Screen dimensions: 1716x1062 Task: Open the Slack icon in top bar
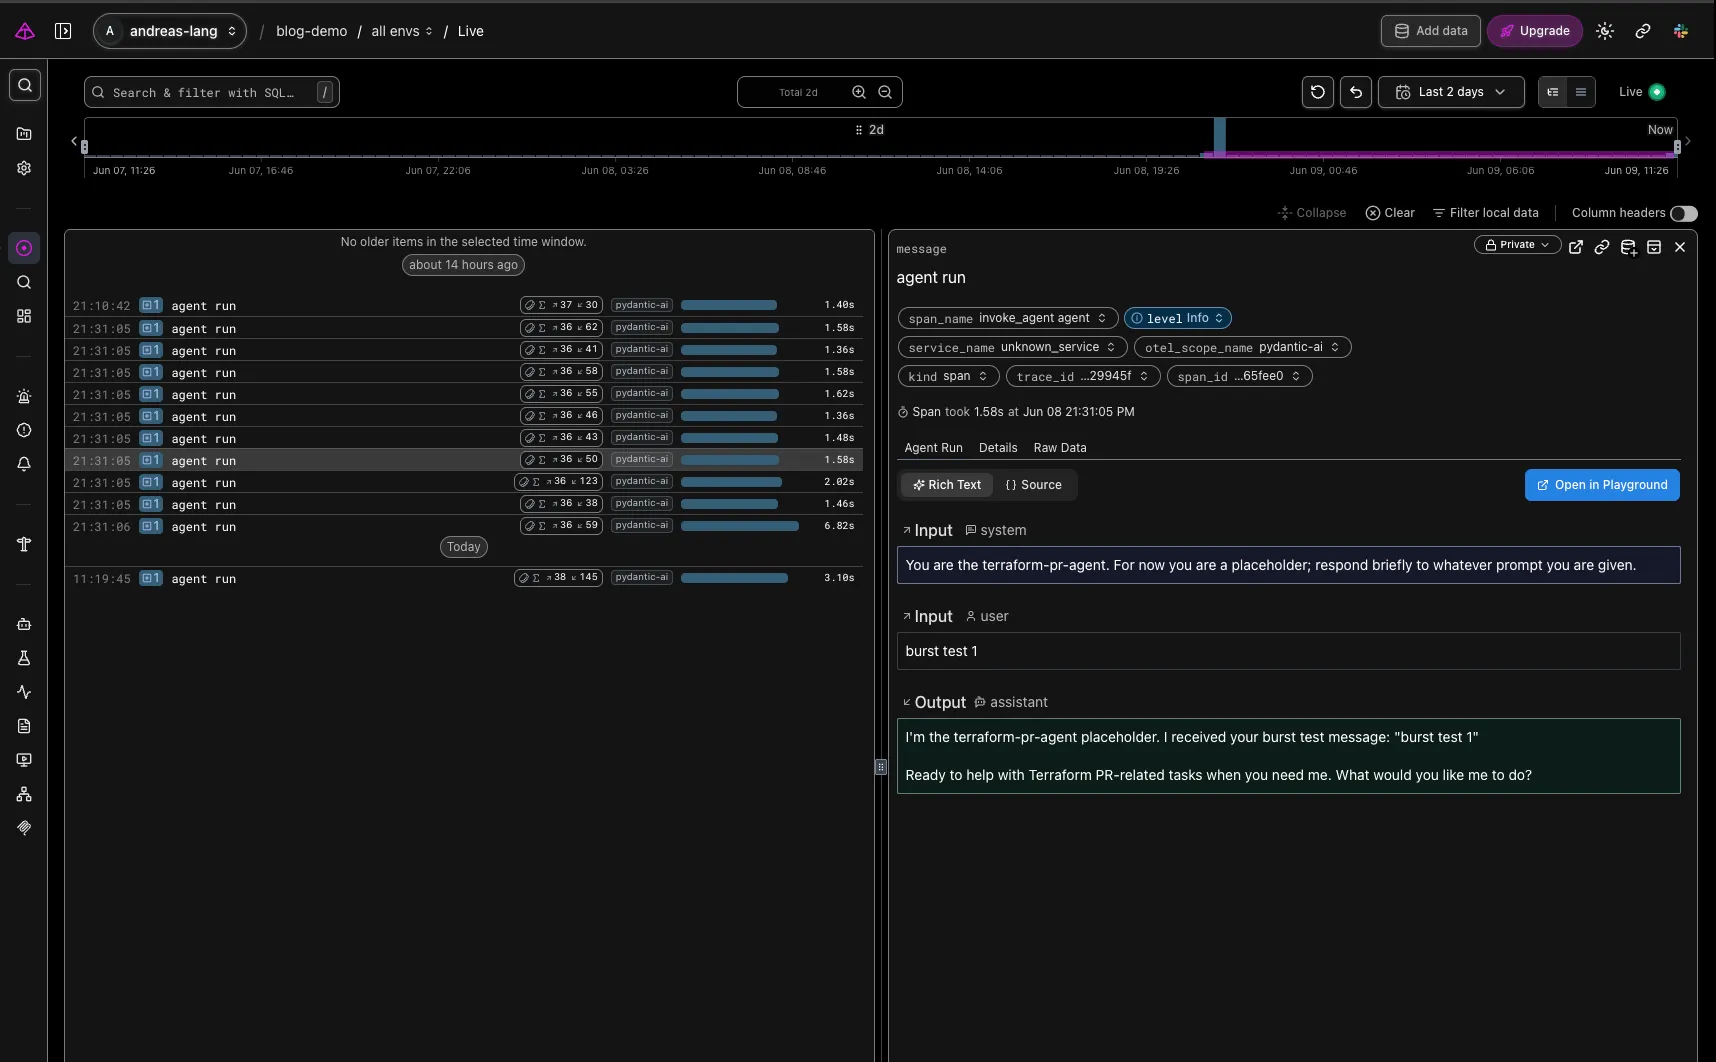pos(1681,31)
